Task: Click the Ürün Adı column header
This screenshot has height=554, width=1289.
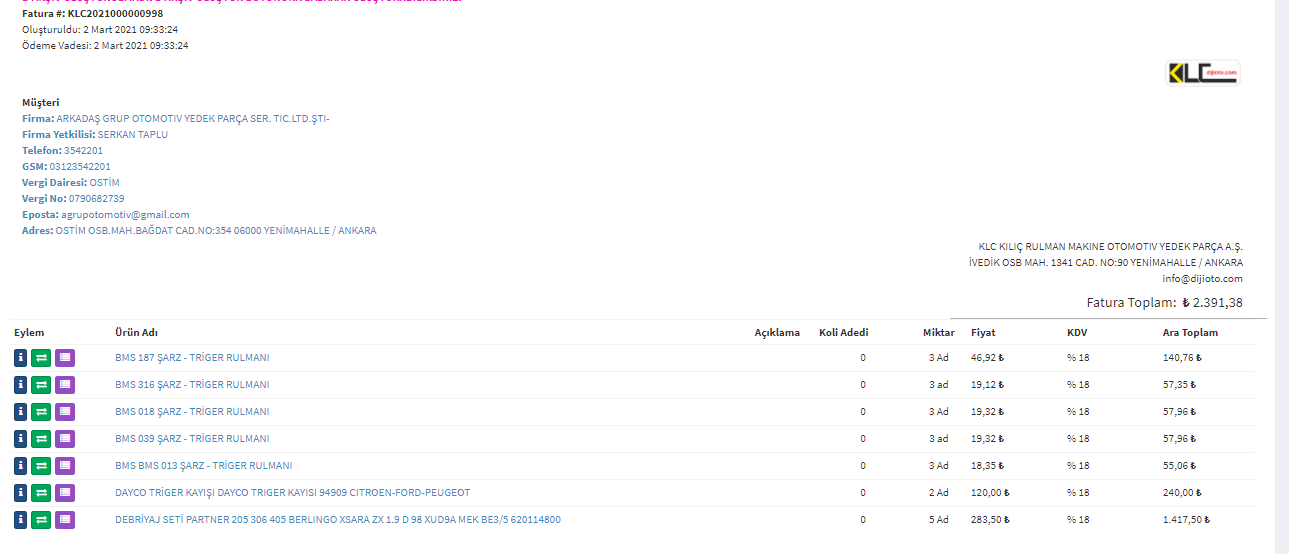Action: [x=136, y=333]
